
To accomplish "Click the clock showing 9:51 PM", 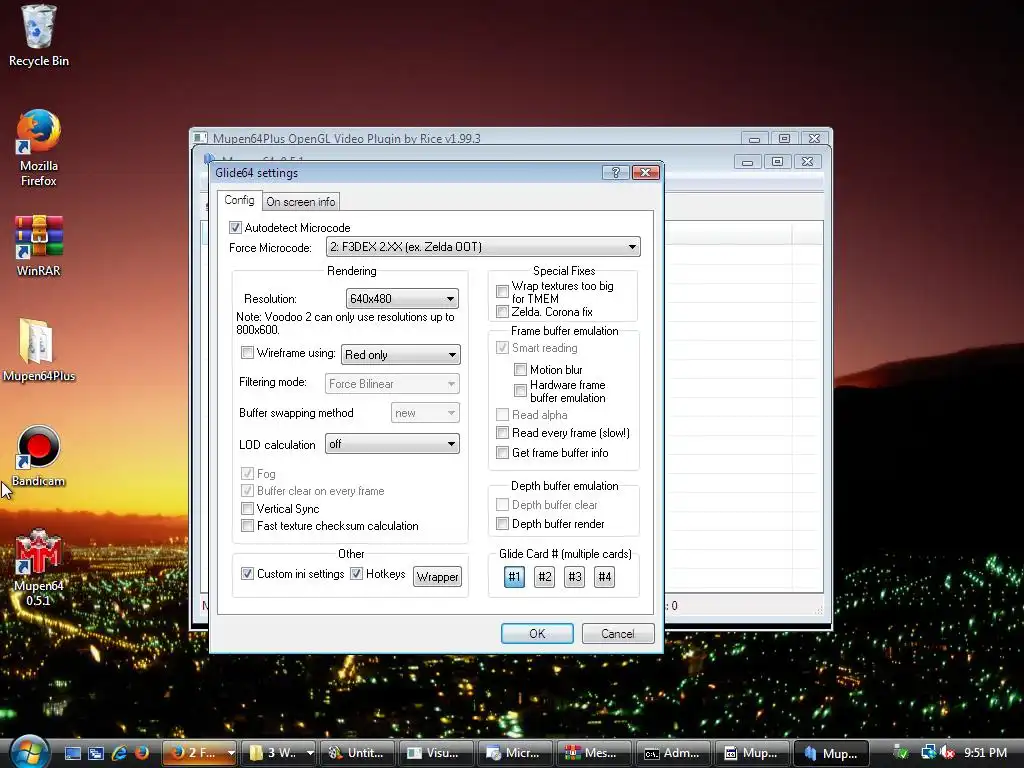I will pos(985,753).
